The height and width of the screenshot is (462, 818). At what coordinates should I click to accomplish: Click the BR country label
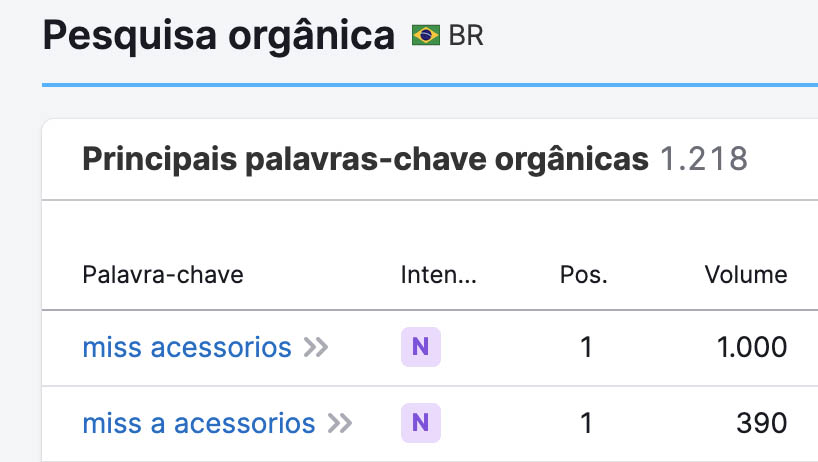(x=466, y=36)
